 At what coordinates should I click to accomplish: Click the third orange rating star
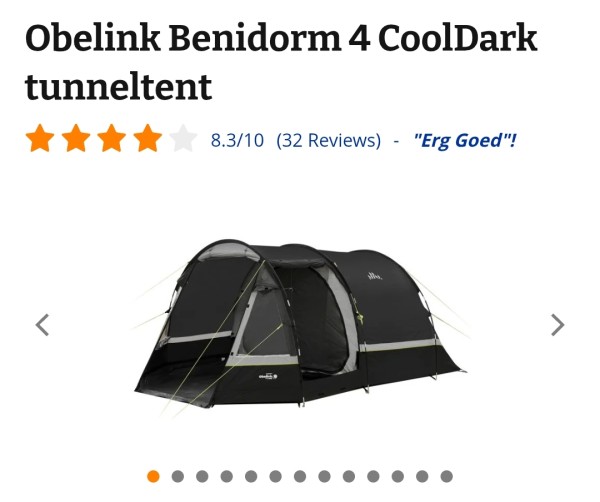pyautogui.click(x=111, y=138)
